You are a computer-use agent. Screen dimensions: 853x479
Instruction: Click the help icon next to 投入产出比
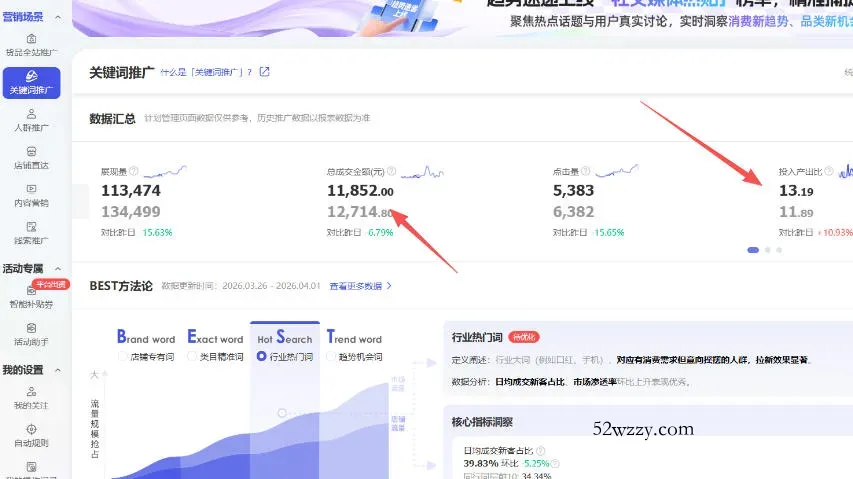(829, 171)
